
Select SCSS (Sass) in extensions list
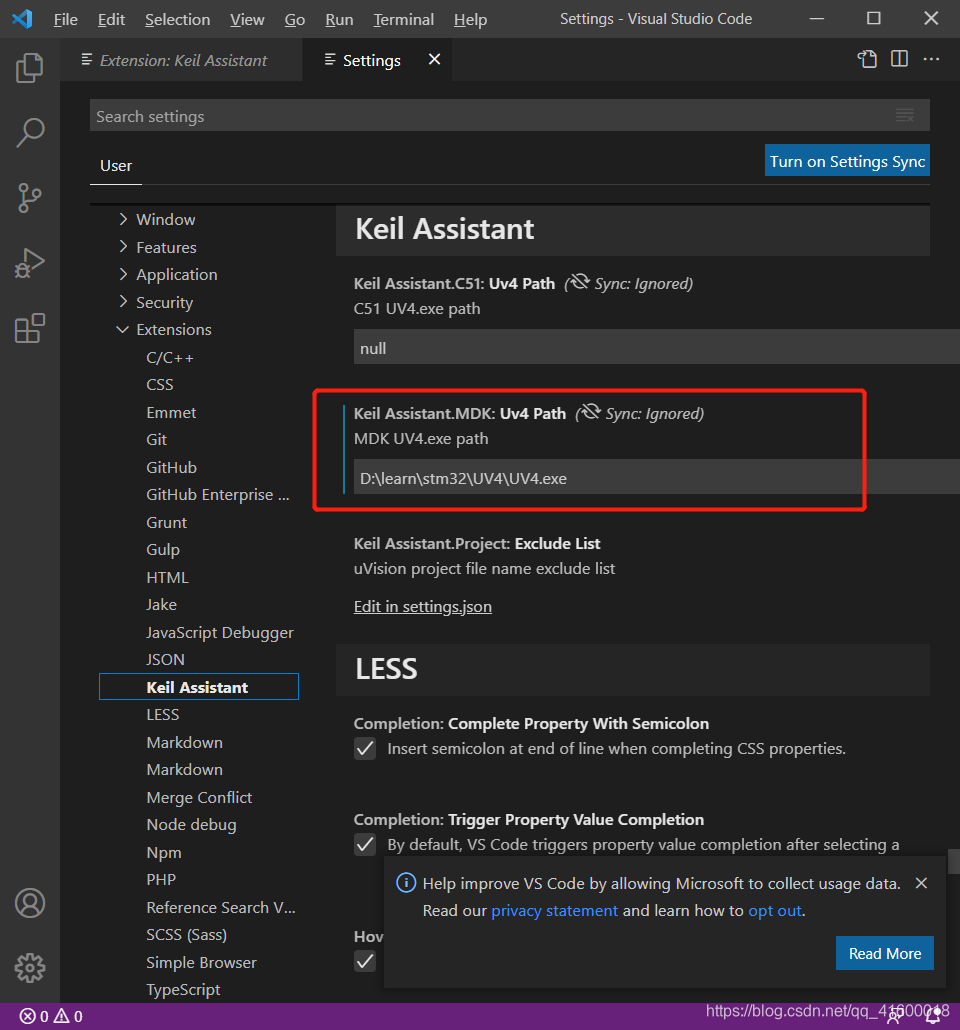[187, 935]
